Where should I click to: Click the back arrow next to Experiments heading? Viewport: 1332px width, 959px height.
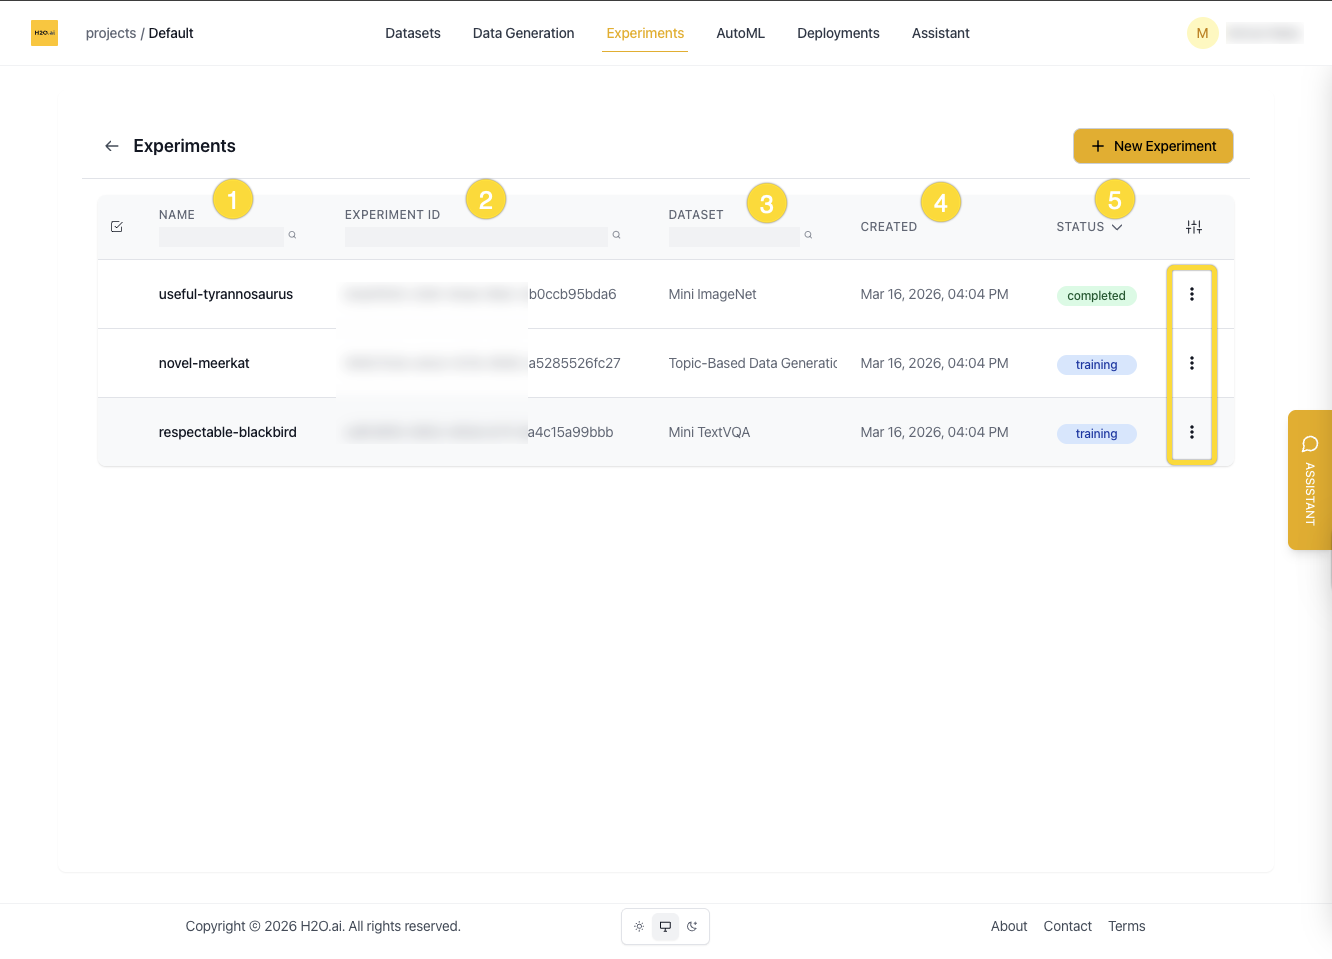pyautogui.click(x=112, y=146)
